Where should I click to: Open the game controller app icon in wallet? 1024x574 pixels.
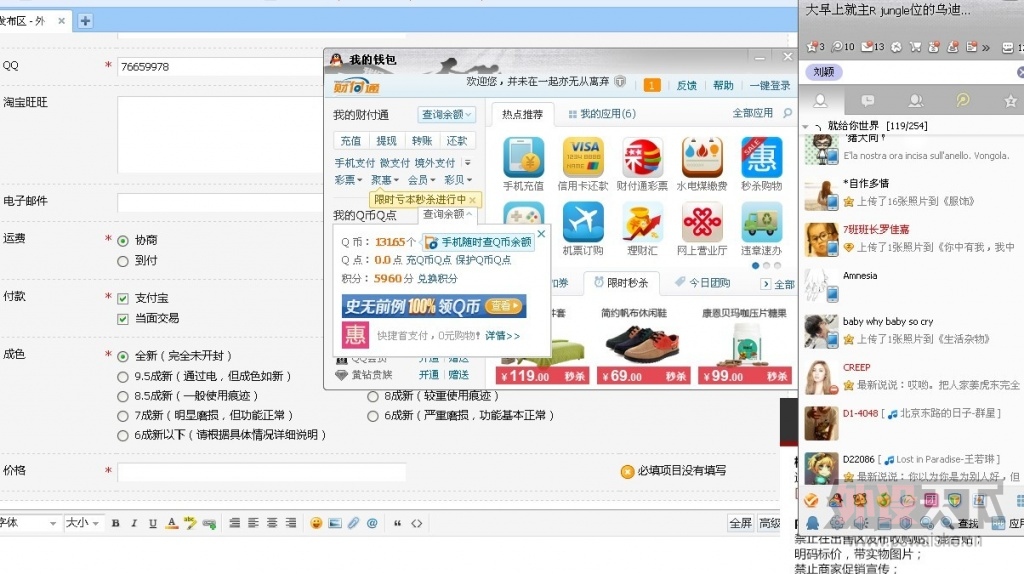(x=523, y=214)
